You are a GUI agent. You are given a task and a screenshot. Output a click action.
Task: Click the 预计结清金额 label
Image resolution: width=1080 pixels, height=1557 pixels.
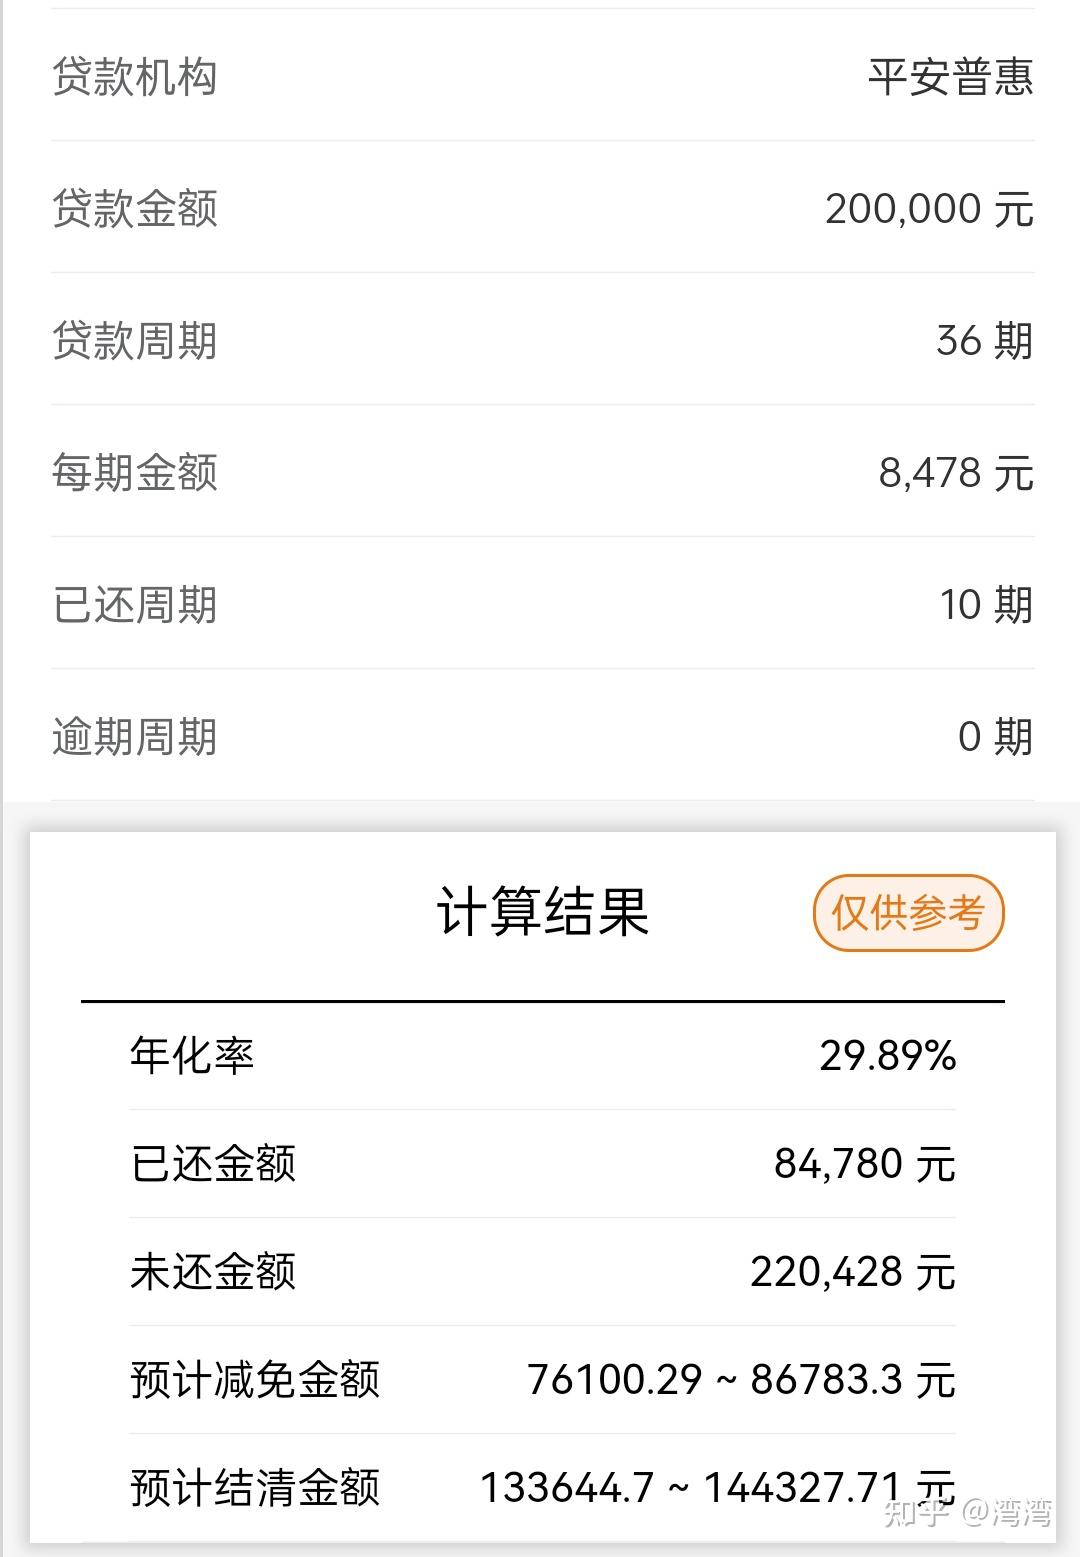click(x=255, y=1488)
